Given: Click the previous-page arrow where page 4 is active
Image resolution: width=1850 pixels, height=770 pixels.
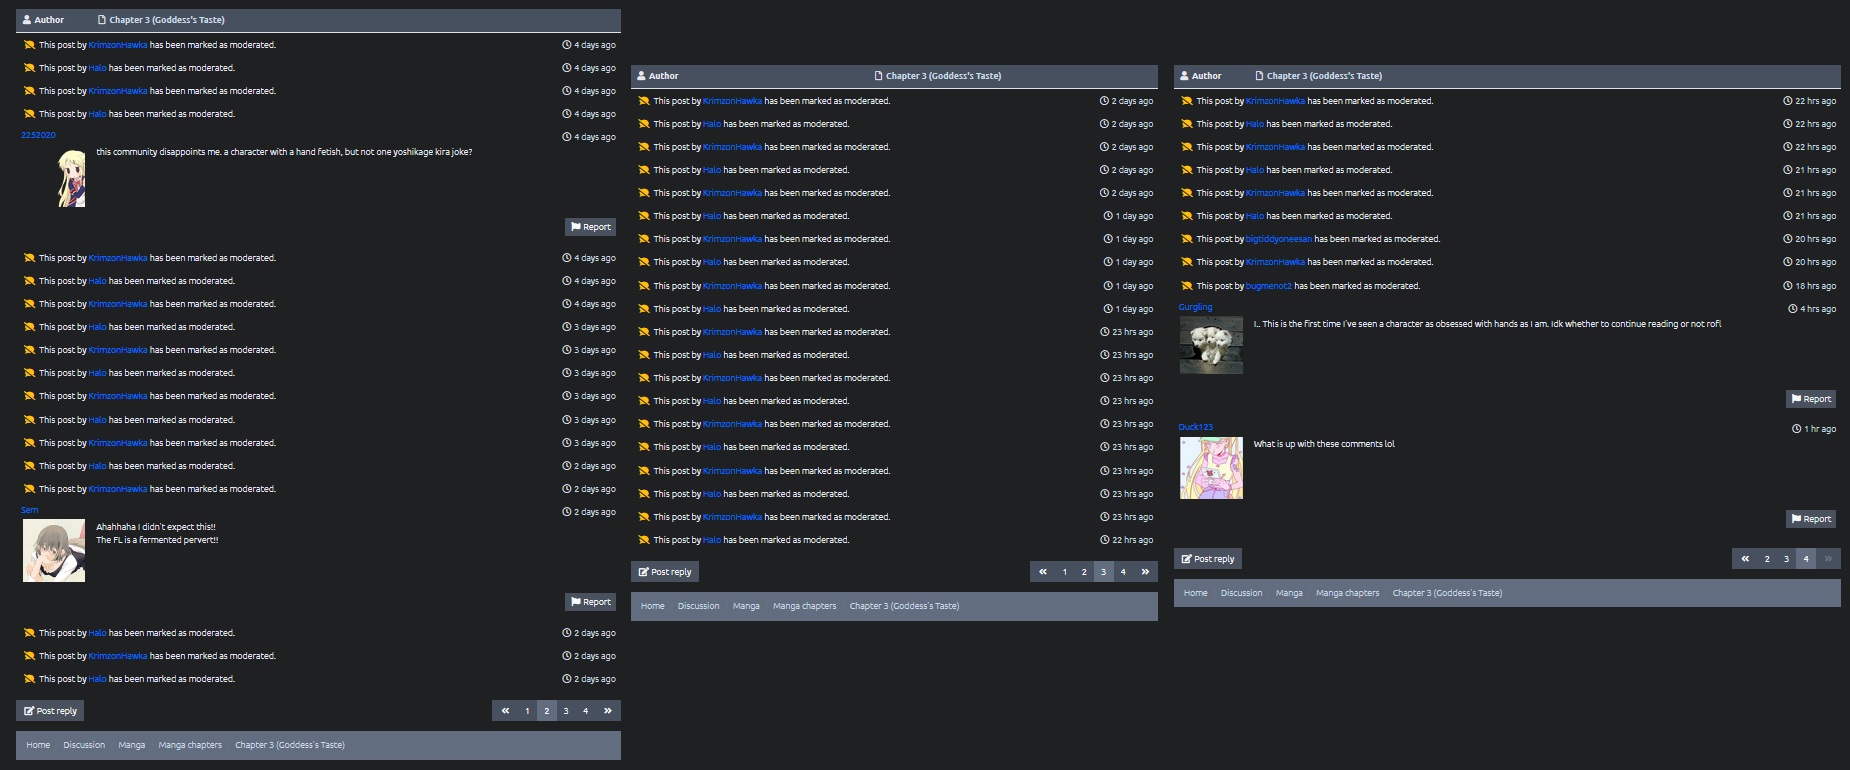Looking at the screenshot, I should point(1745,559).
